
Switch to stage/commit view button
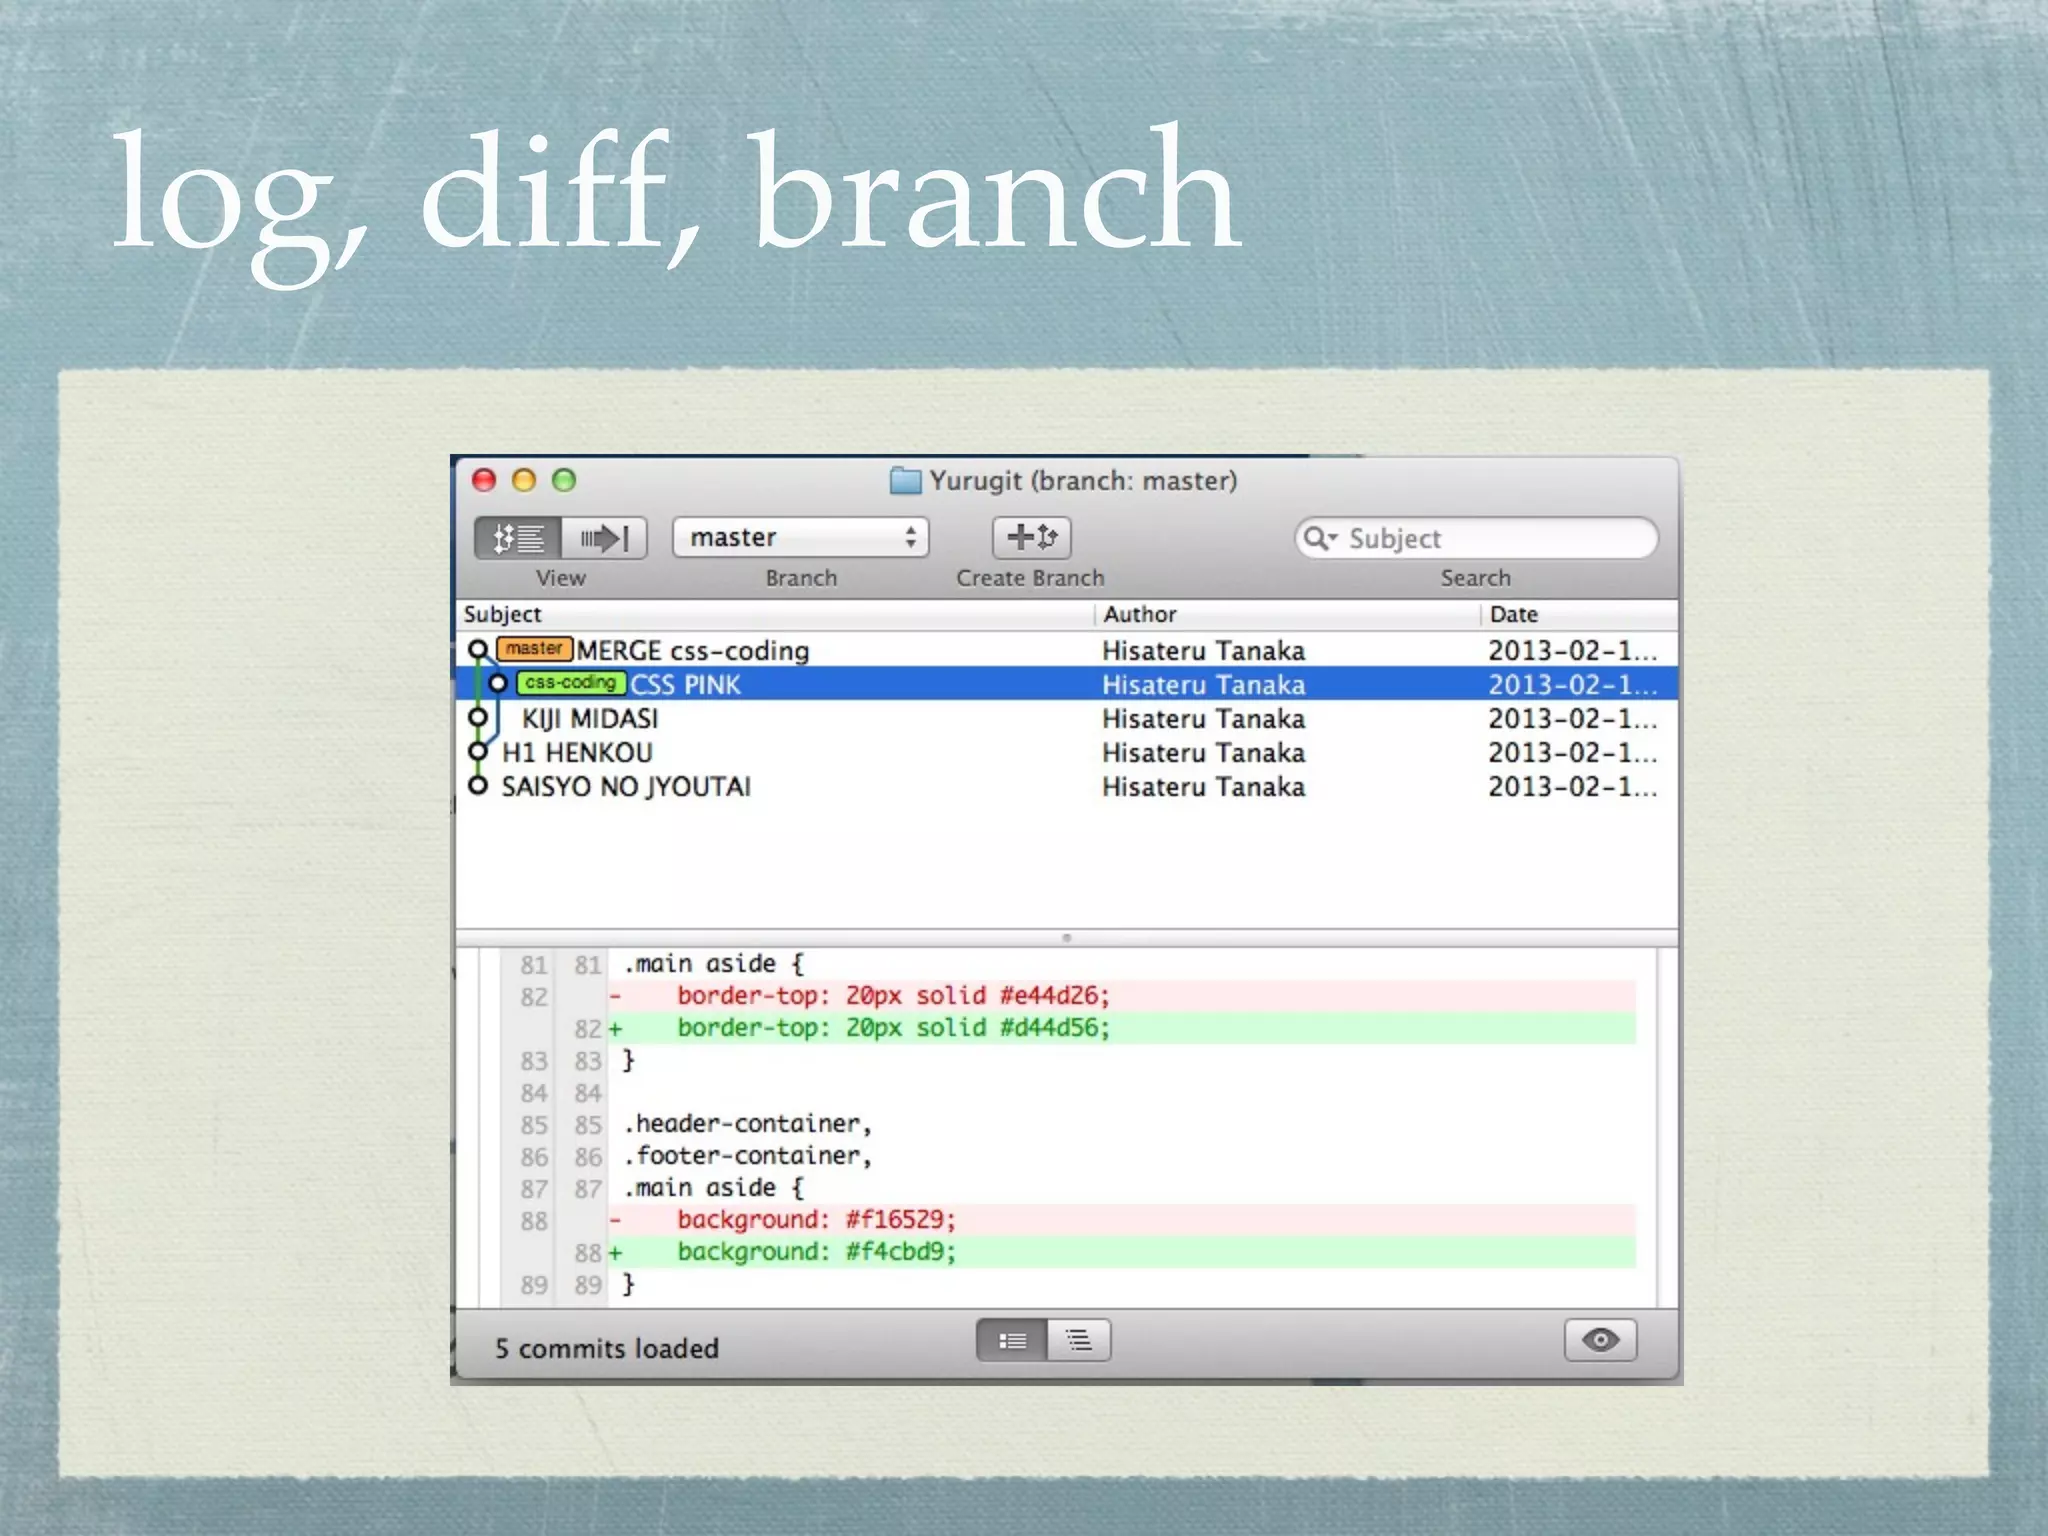(604, 538)
